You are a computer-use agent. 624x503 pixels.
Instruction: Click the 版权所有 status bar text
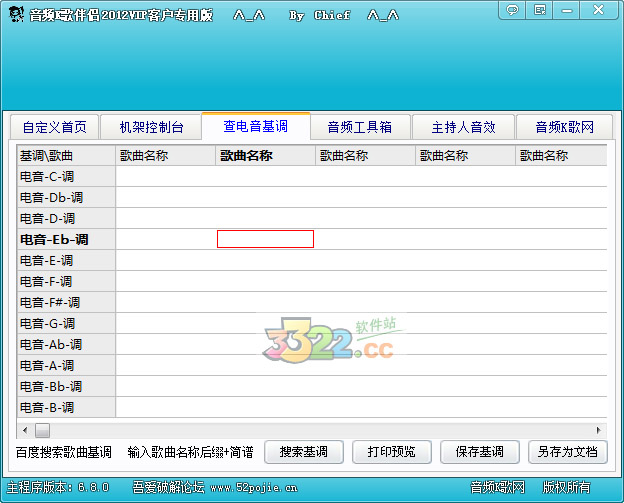567,487
